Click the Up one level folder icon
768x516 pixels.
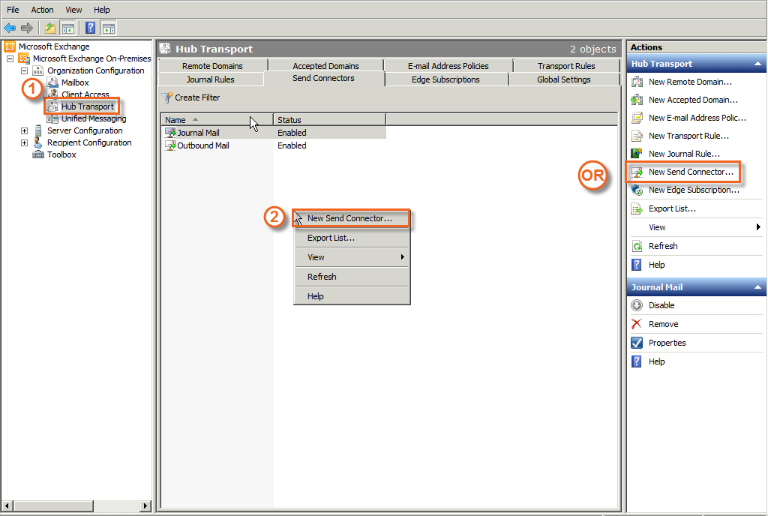[x=50, y=28]
